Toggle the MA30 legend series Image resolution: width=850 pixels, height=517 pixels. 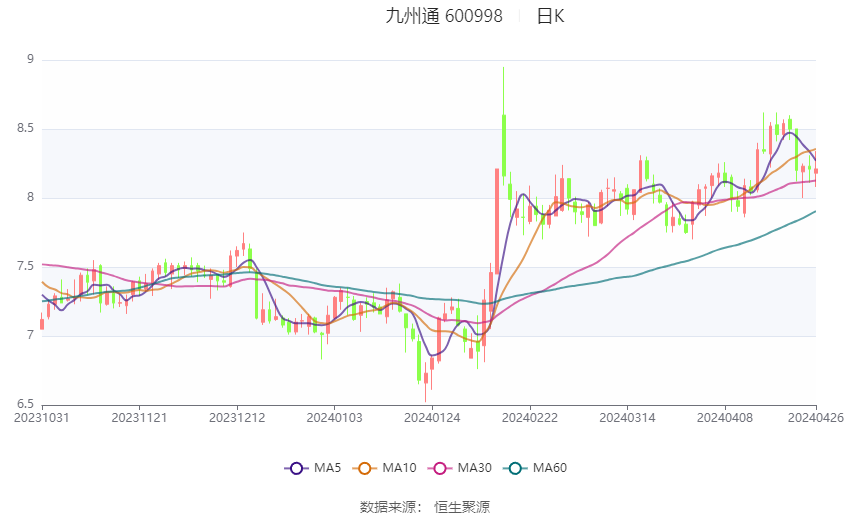460,468
